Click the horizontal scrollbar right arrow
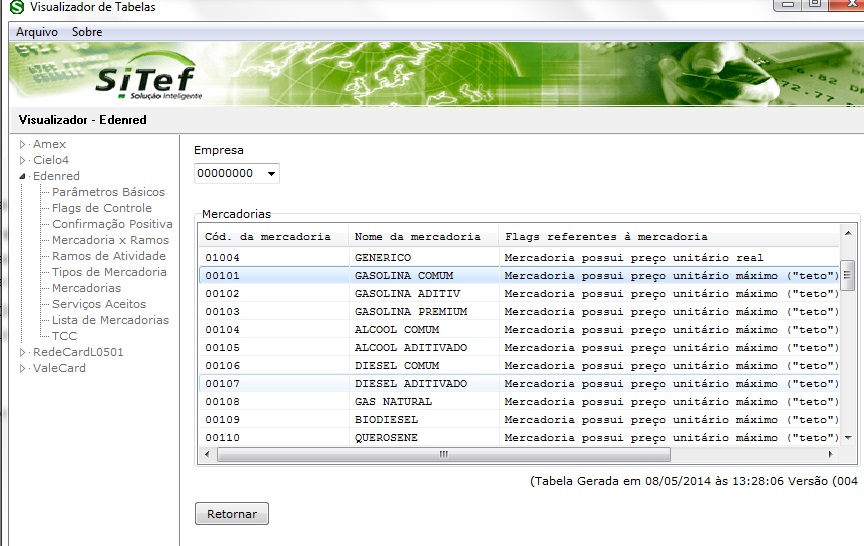This screenshot has height=546, width=864. click(x=830, y=455)
